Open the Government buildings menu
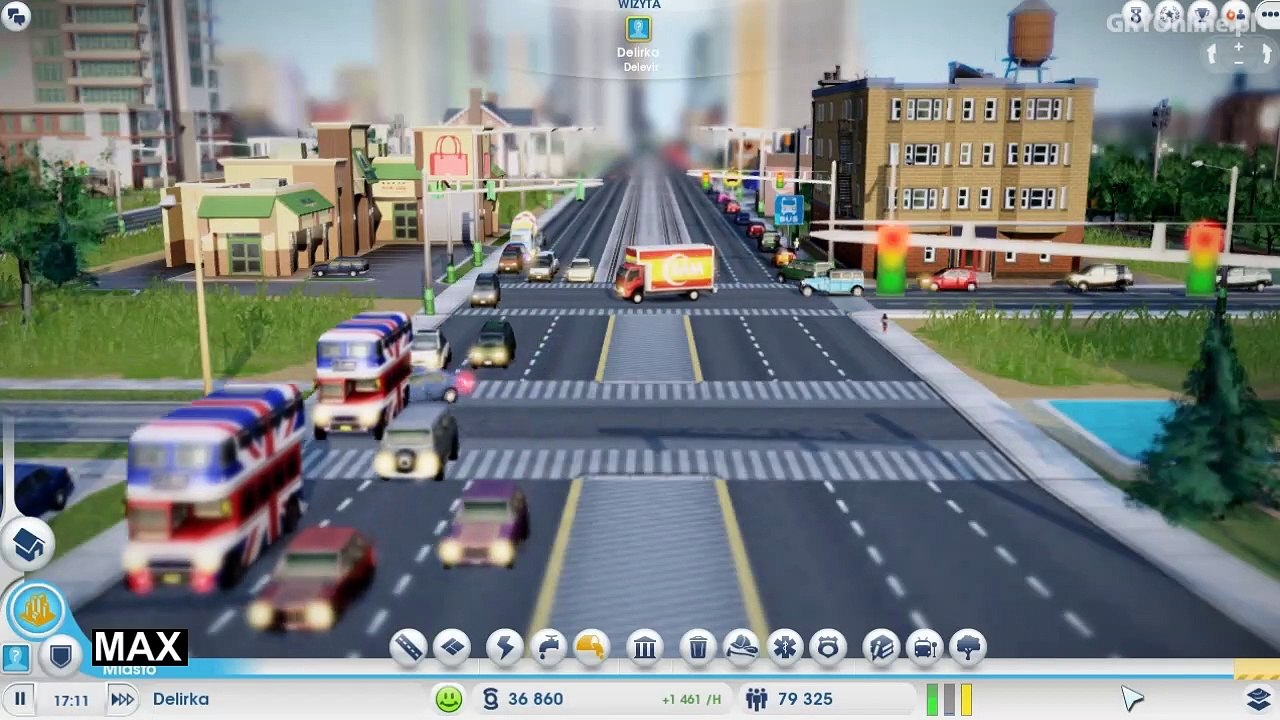Image resolution: width=1280 pixels, height=720 pixels. (645, 648)
